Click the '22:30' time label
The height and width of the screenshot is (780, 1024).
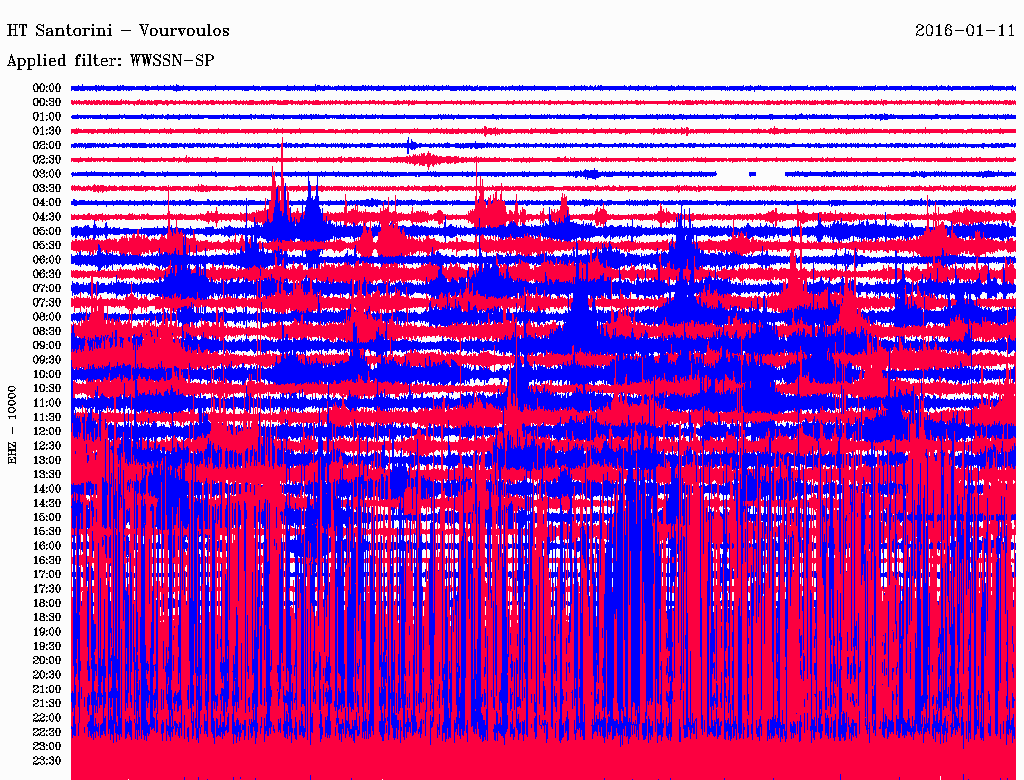[47, 732]
